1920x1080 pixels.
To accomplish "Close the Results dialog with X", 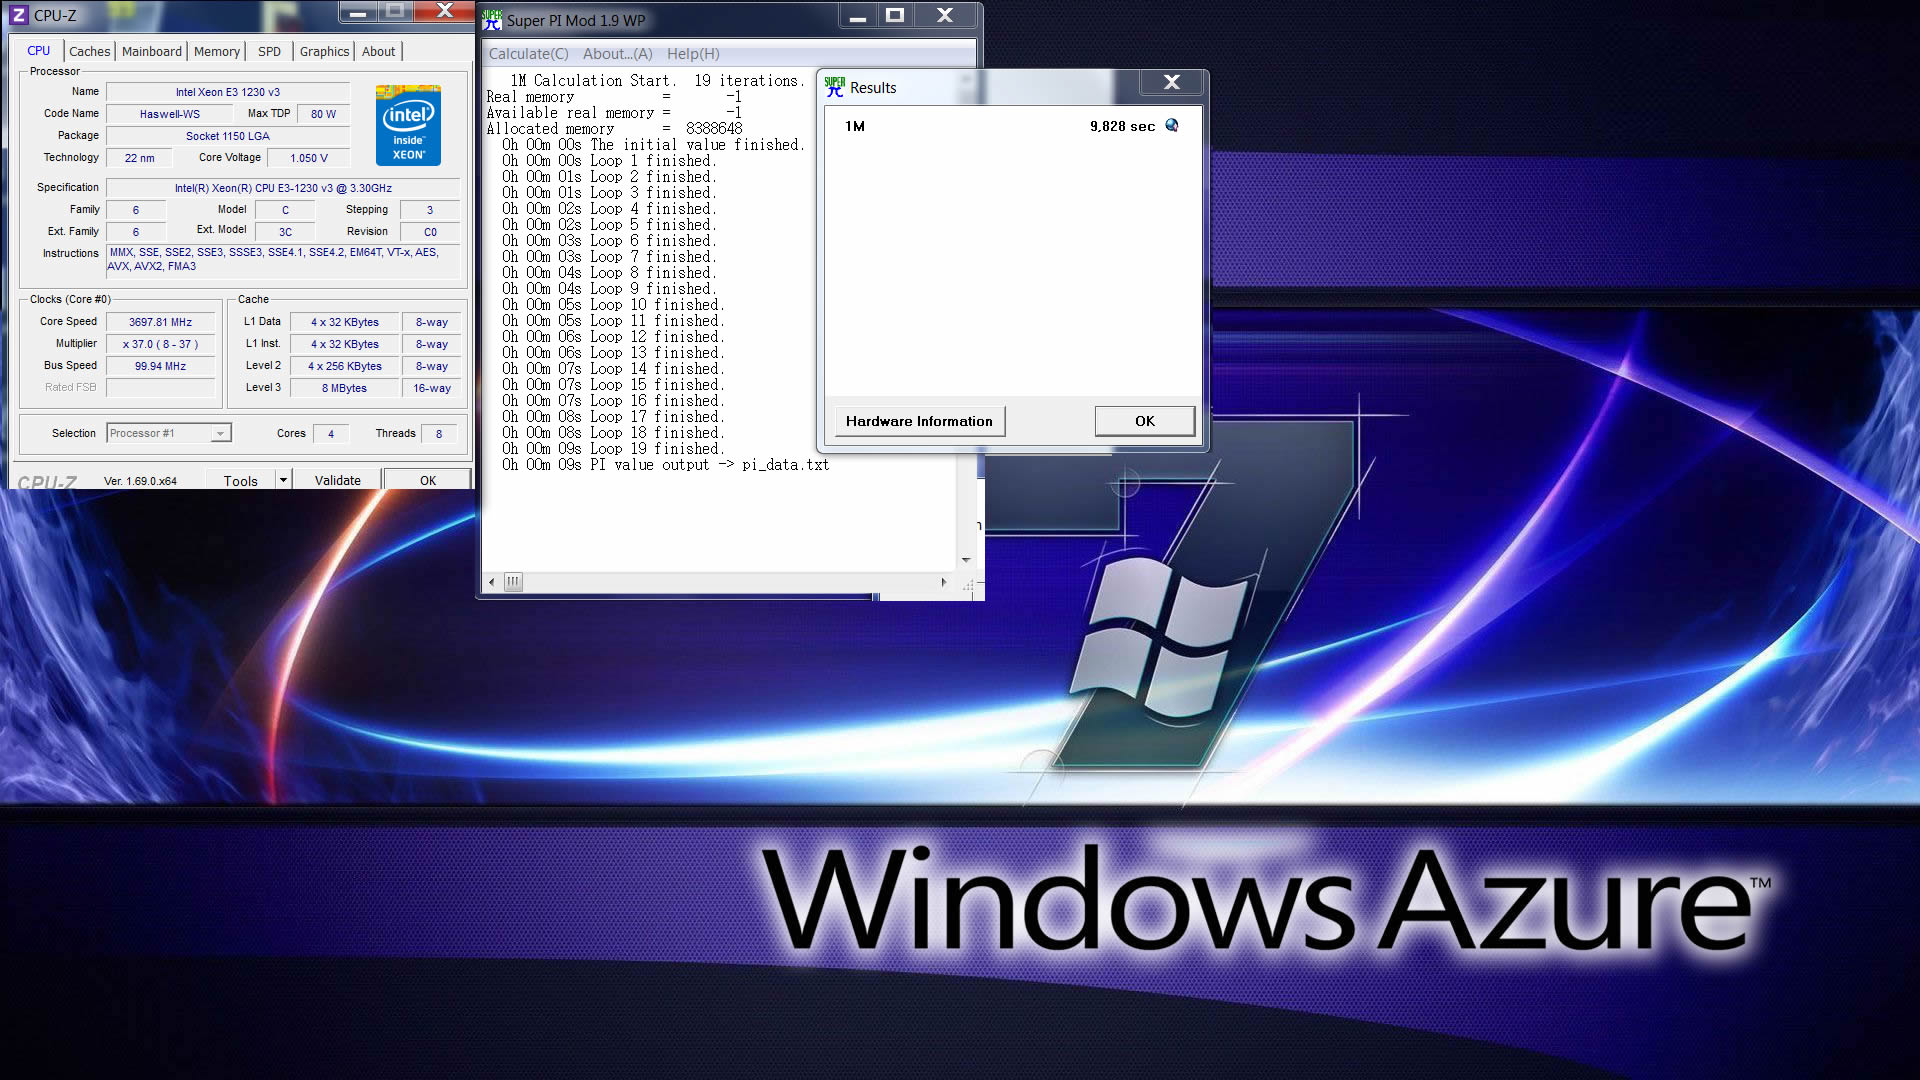I will click(x=1172, y=83).
